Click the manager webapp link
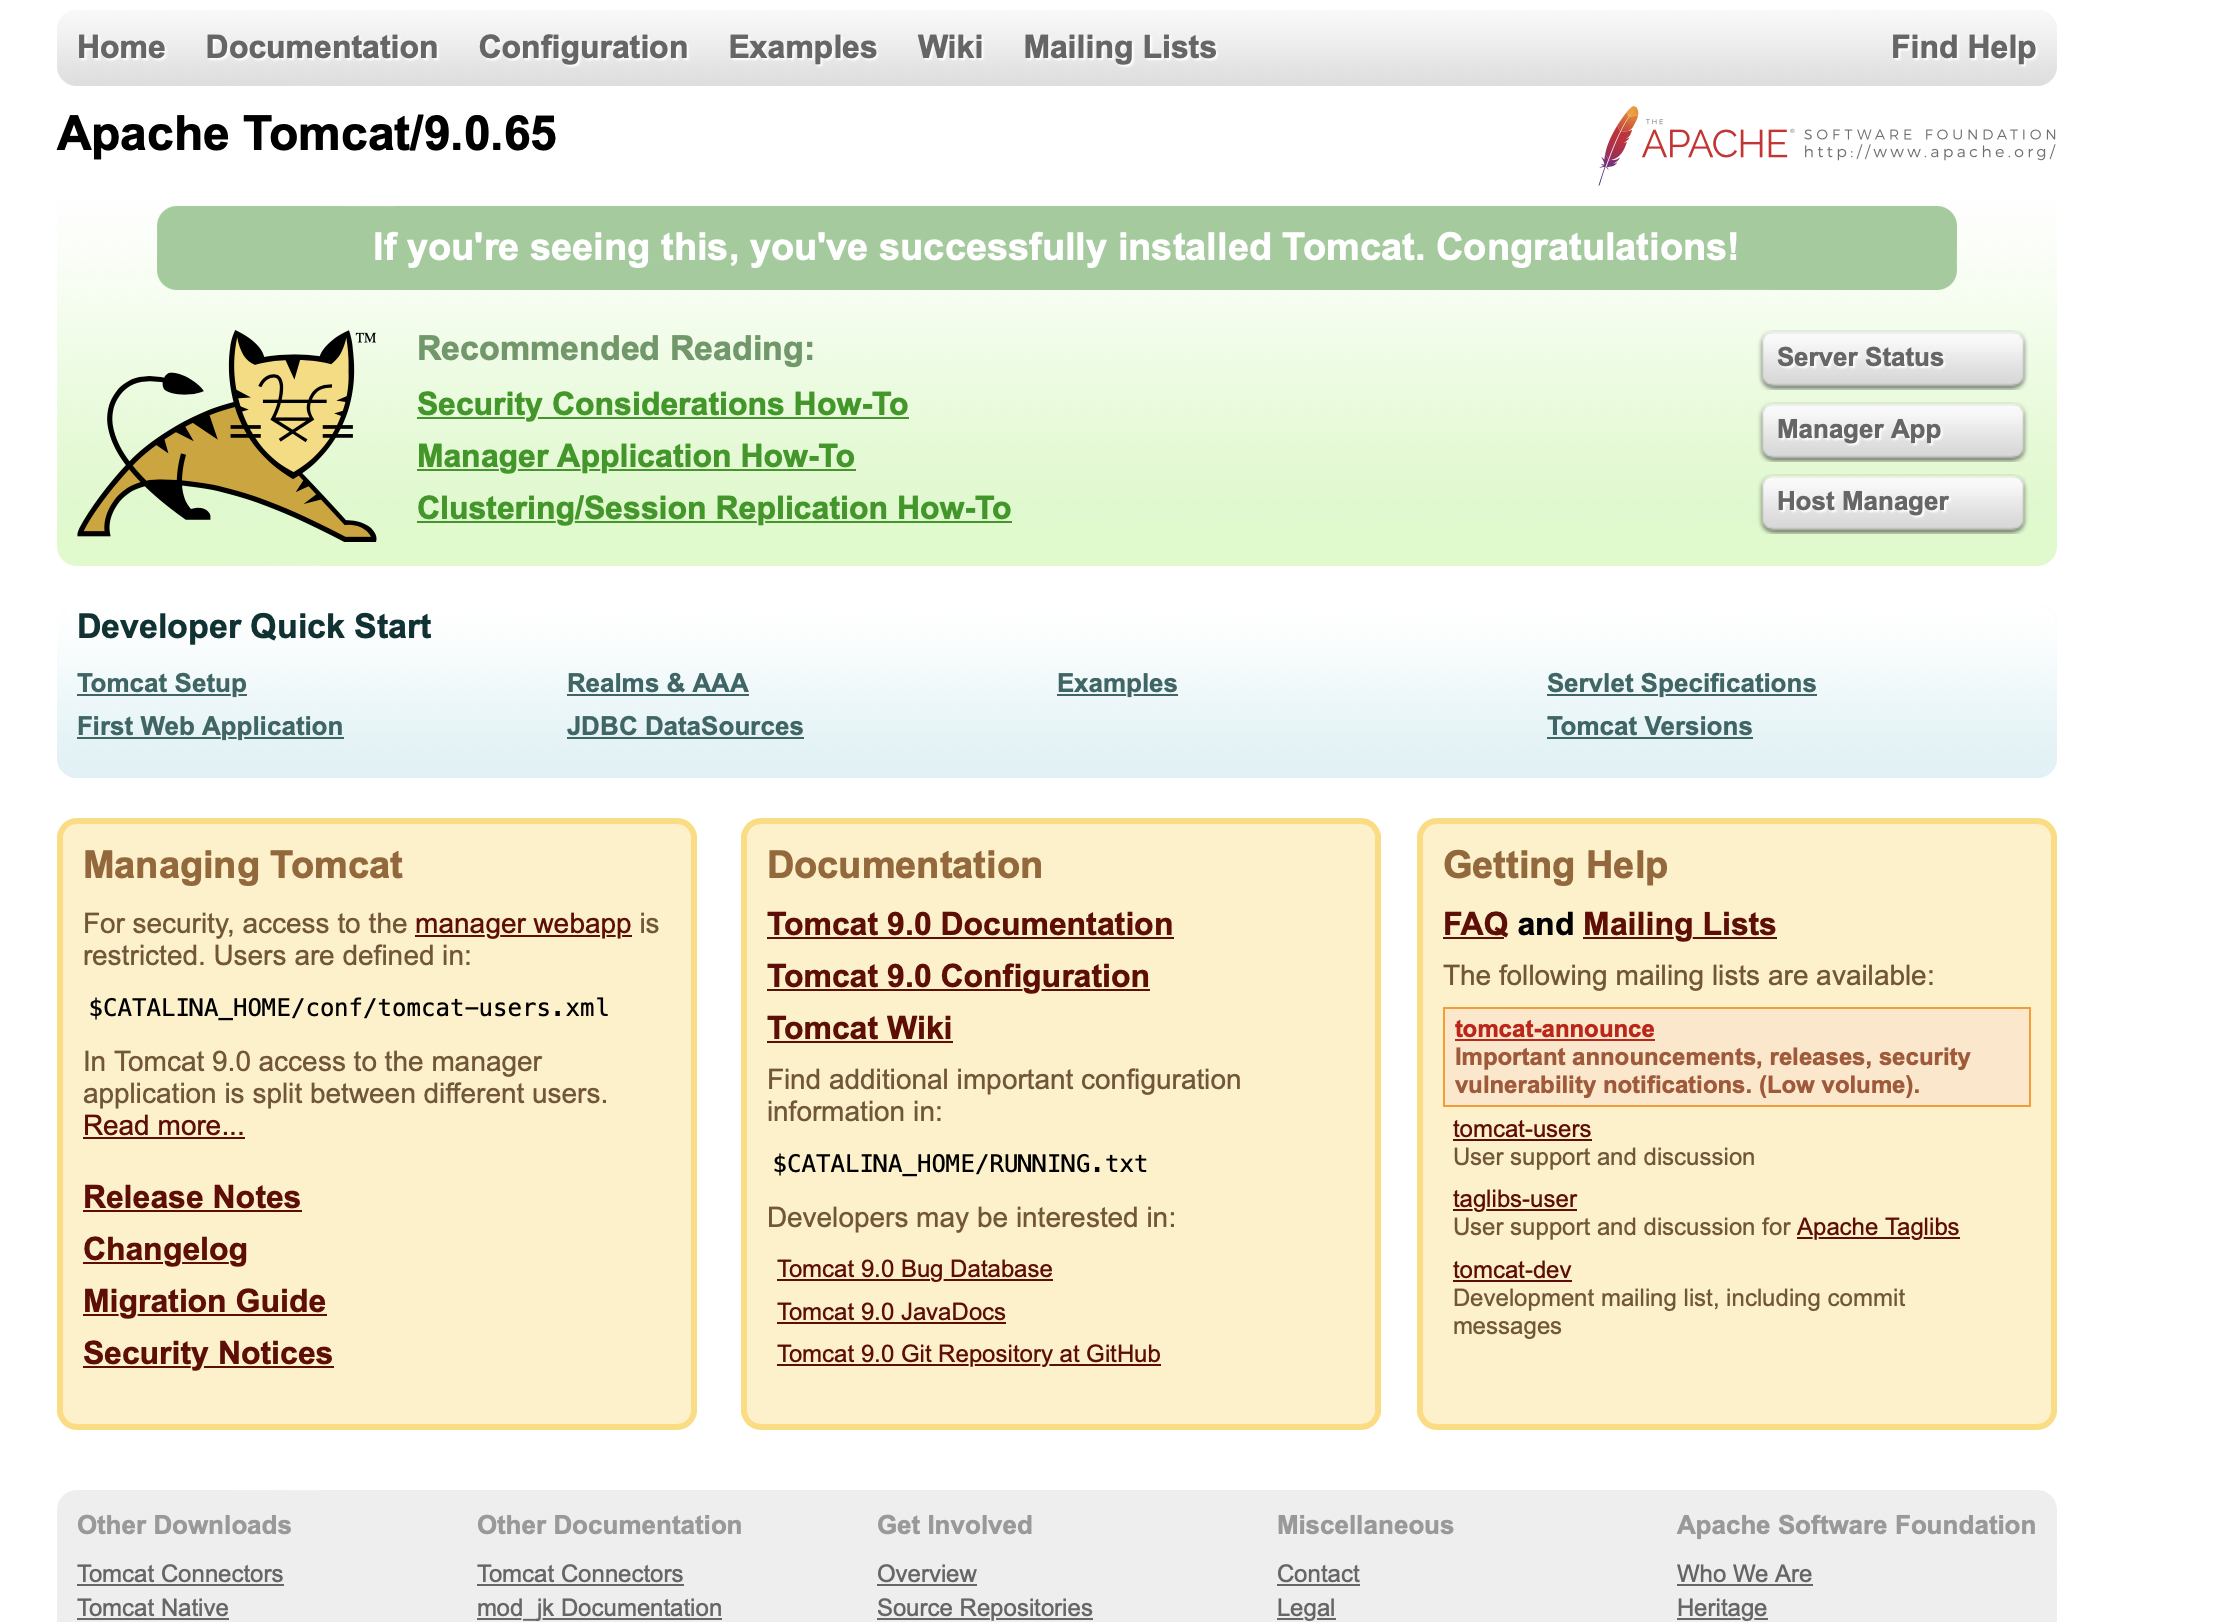Viewport: 2218px width, 1622px height. point(523,923)
